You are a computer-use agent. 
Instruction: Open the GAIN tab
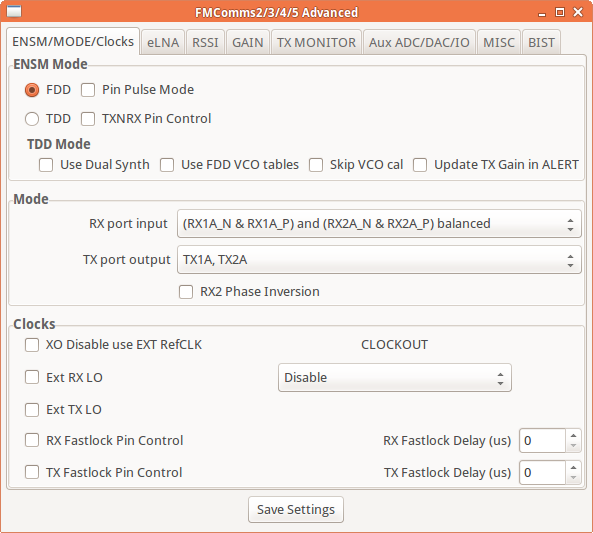pos(248,42)
